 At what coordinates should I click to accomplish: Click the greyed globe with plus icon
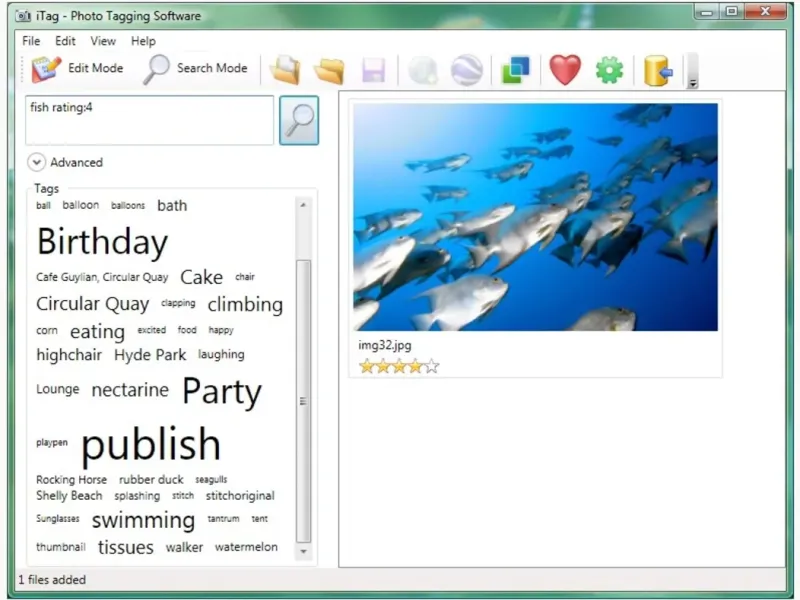[x=423, y=70]
